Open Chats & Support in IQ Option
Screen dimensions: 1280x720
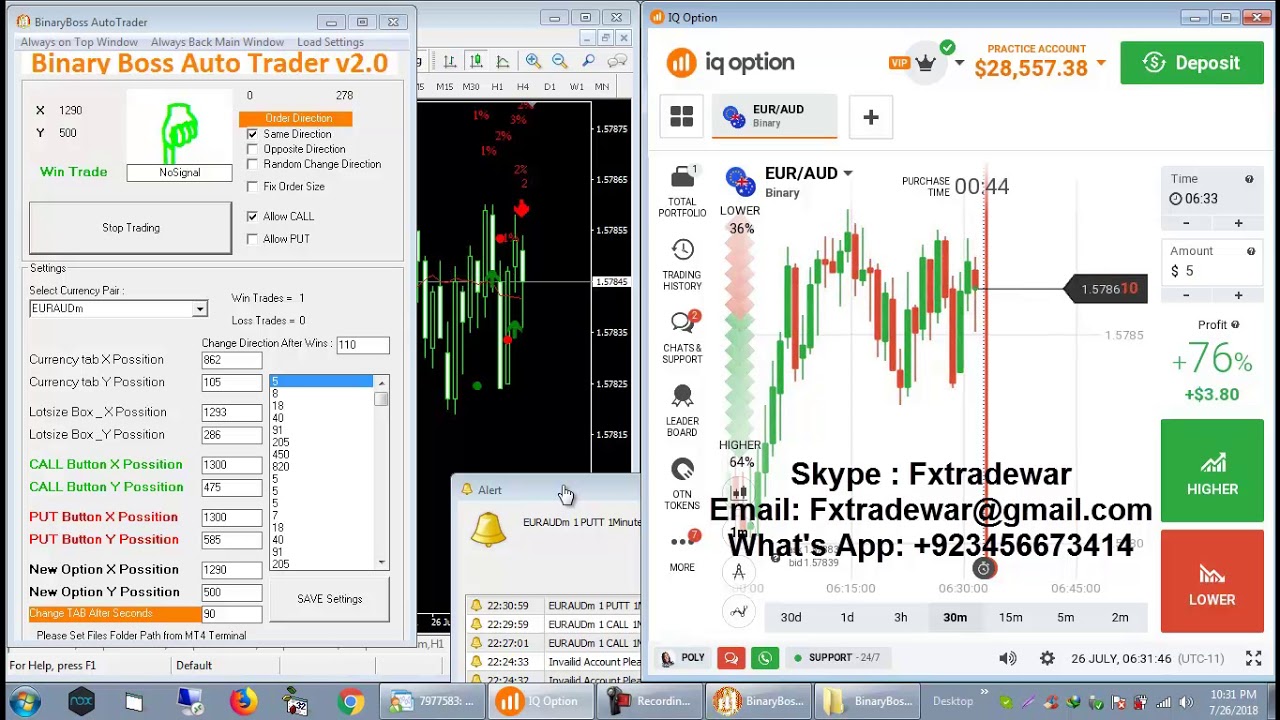click(x=682, y=338)
